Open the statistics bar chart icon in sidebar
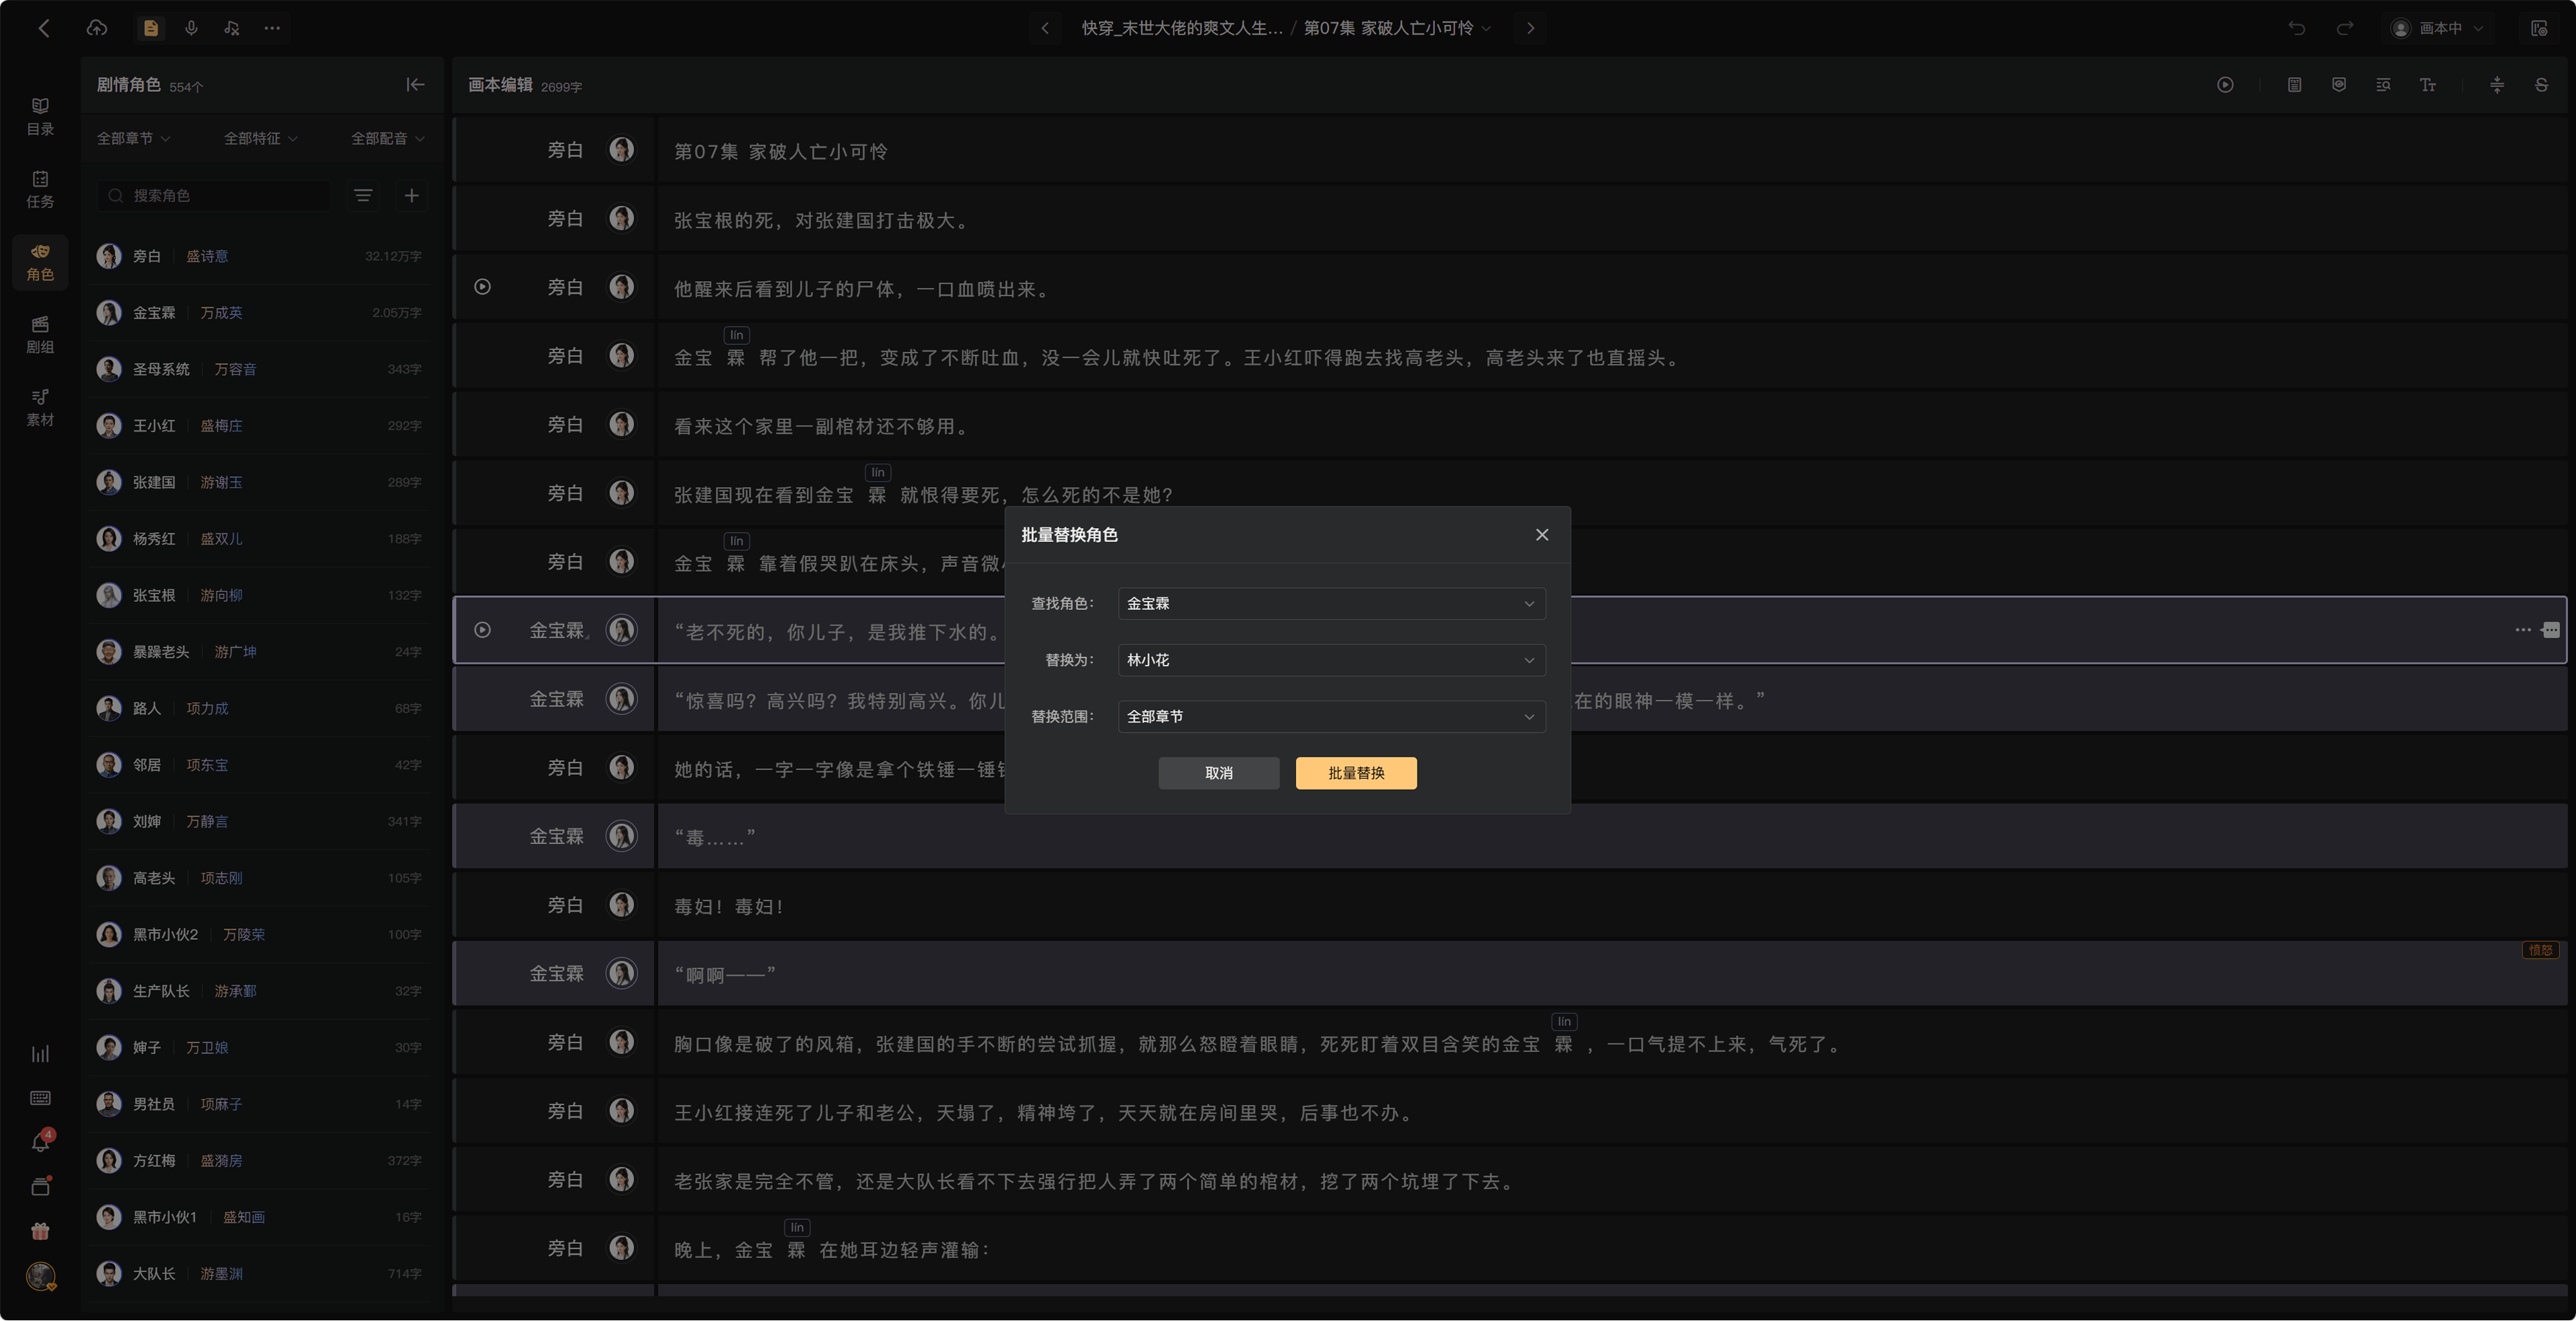The height and width of the screenshot is (1321, 2576). (40, 1054)
